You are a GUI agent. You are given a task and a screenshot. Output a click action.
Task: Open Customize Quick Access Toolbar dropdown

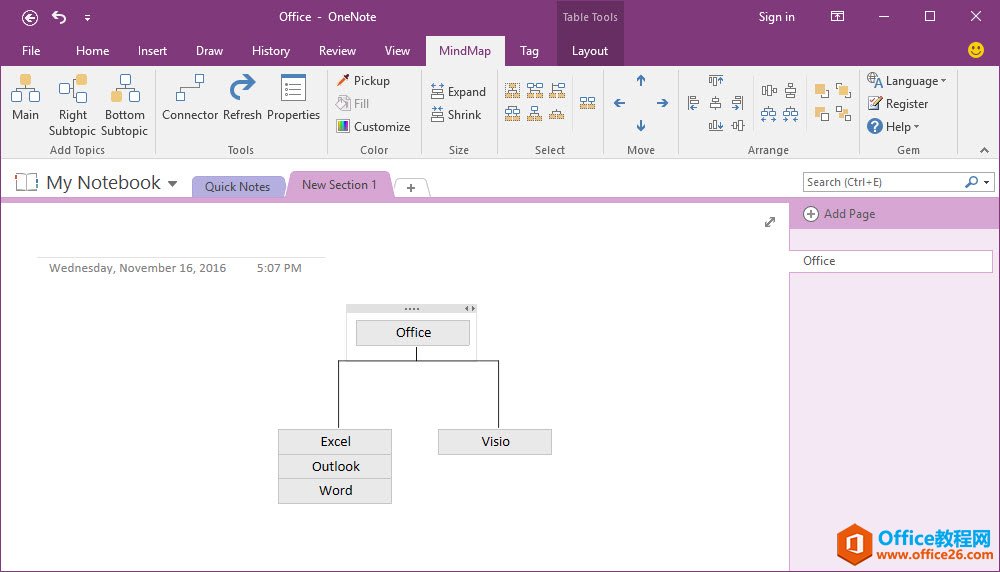pos(87,17)
